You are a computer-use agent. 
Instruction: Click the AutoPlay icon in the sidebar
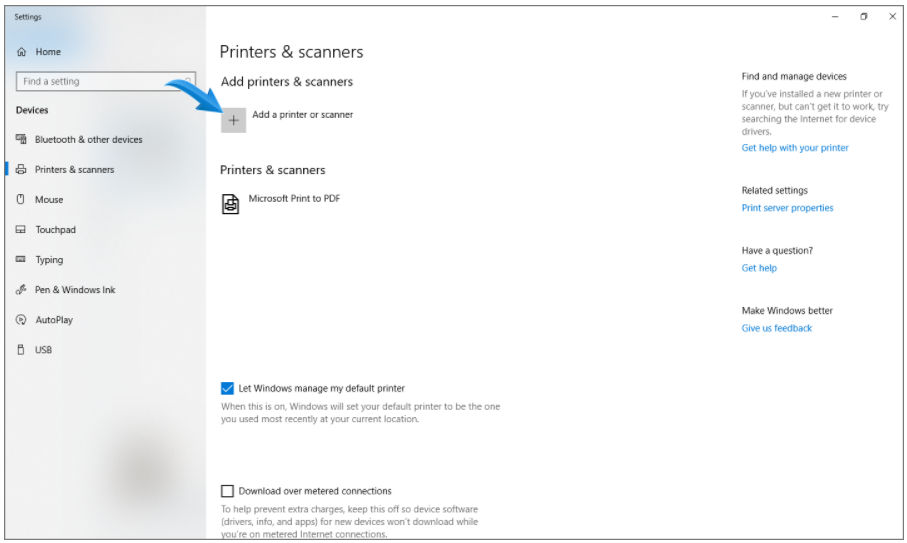(x=21, y=320)
